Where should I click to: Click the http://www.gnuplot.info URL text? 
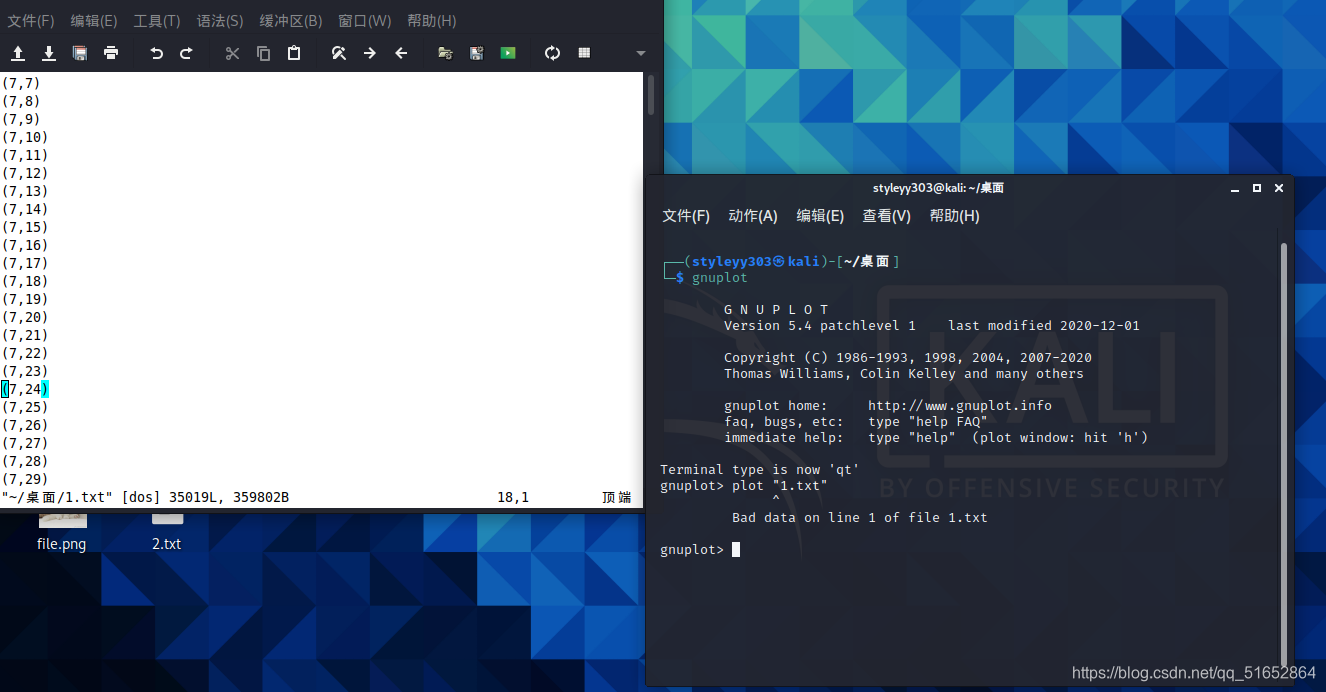coord(960,405)
